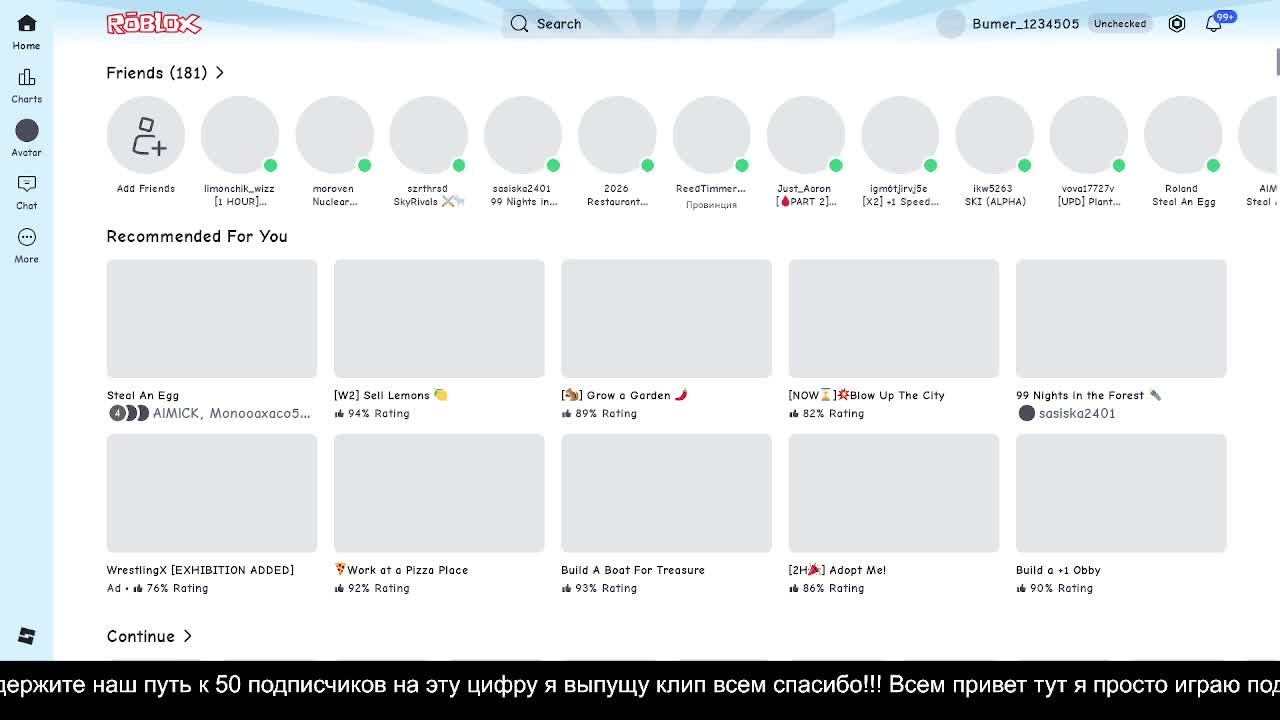This screenshot has width=1280, height=720.
Task: Click the Adopt Me! title
Action: pyautogui.click(x=837, y=570)
